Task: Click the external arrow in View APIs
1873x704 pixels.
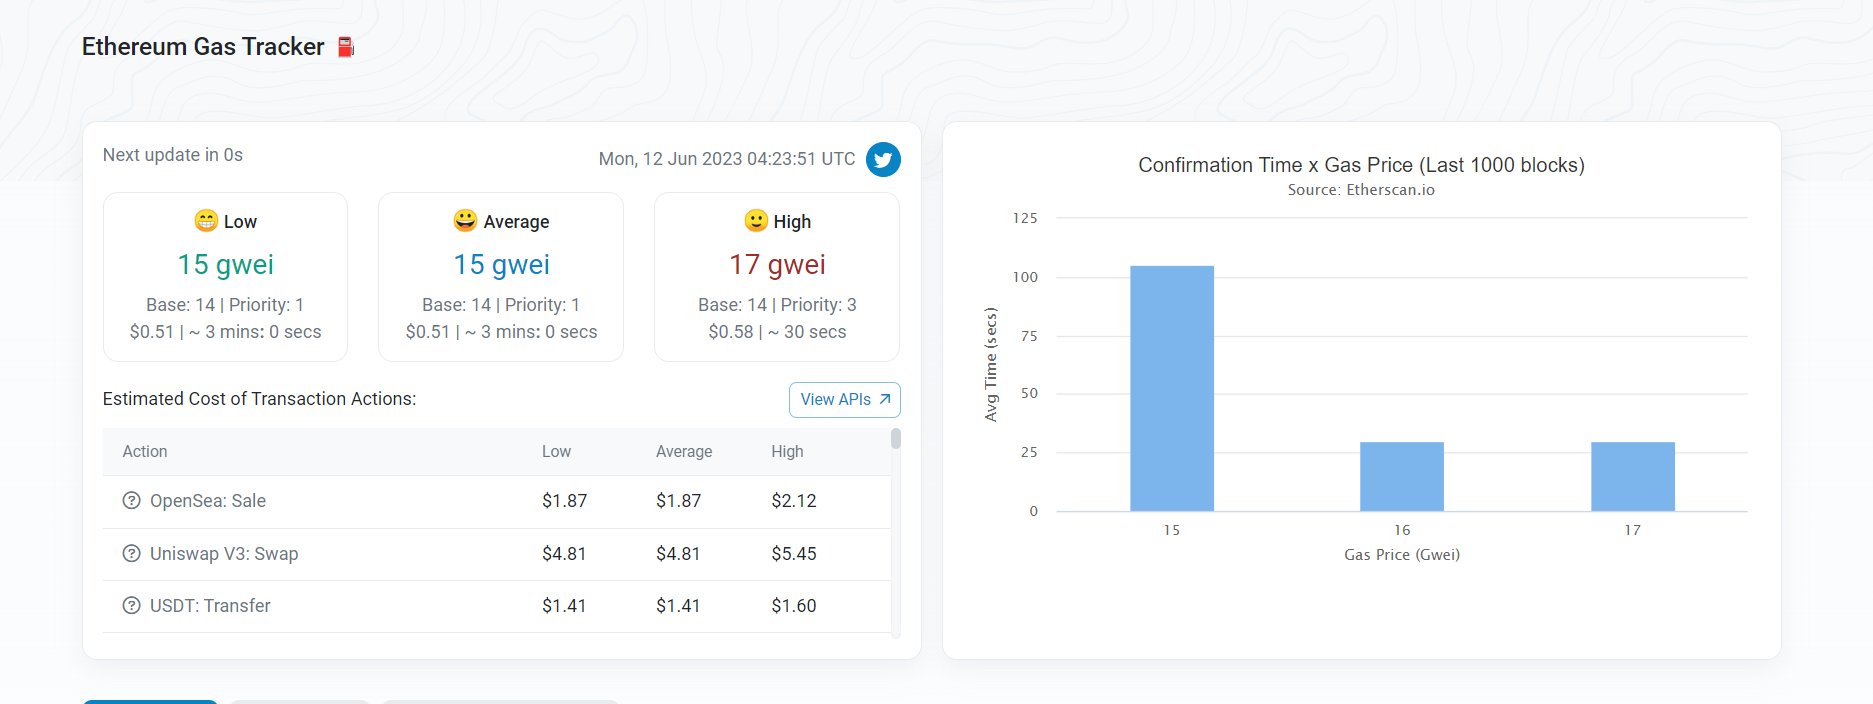Action: point(885,399)
